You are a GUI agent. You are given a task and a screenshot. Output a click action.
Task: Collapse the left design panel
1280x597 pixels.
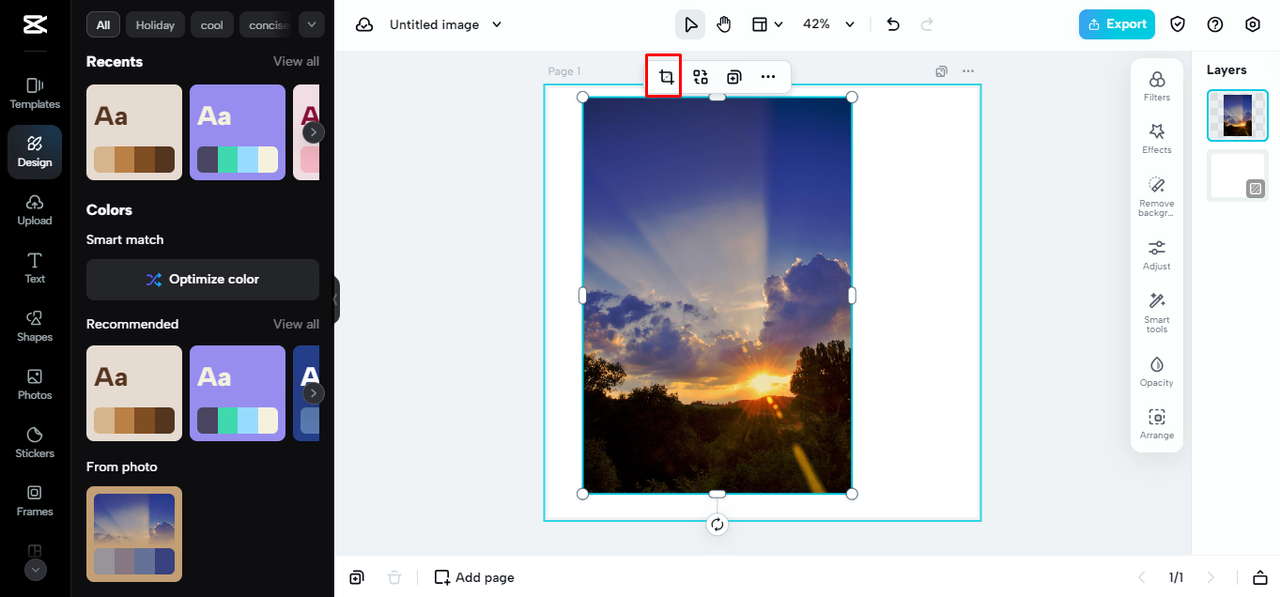337,299
